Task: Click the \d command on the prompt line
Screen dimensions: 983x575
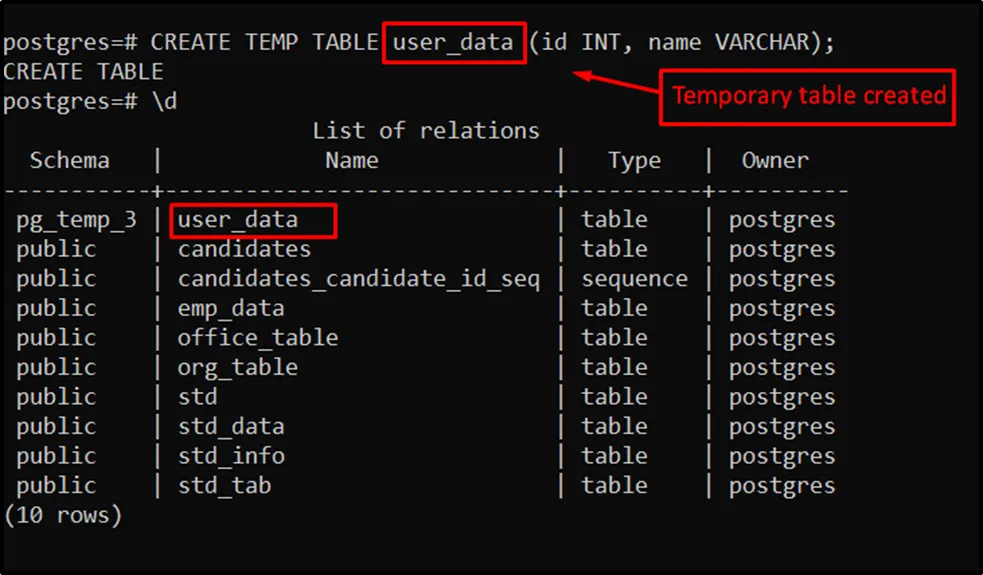Action: (164, 102)
